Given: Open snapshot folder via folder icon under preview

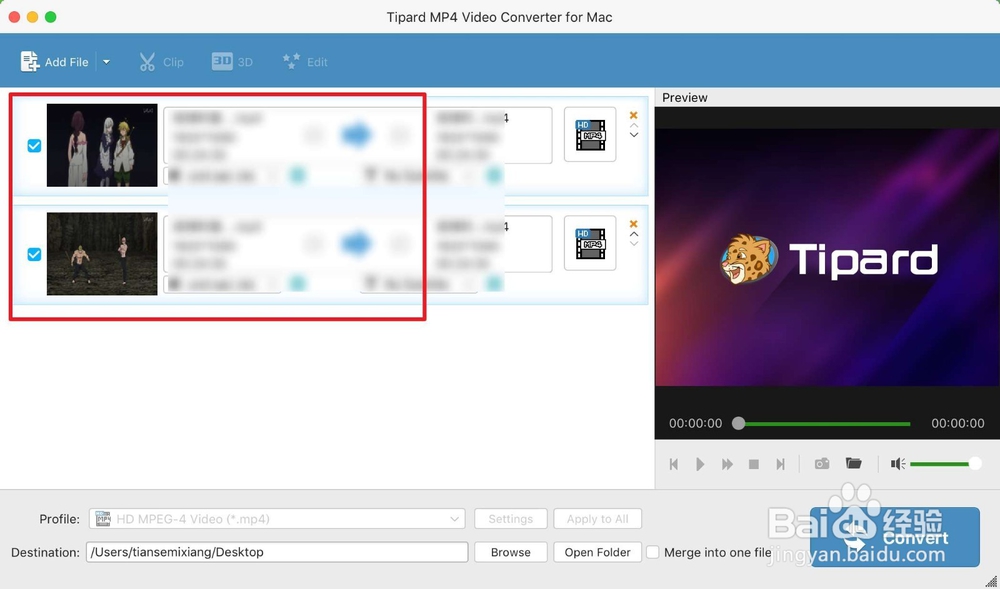Looking at the screenshot, I should (854, 463).
